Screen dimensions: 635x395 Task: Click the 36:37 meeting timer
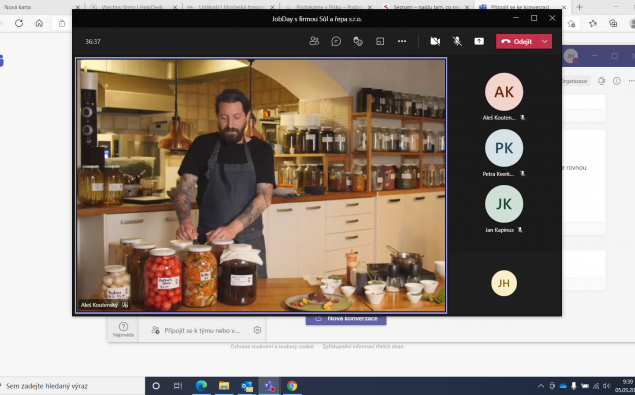(93, 41)
